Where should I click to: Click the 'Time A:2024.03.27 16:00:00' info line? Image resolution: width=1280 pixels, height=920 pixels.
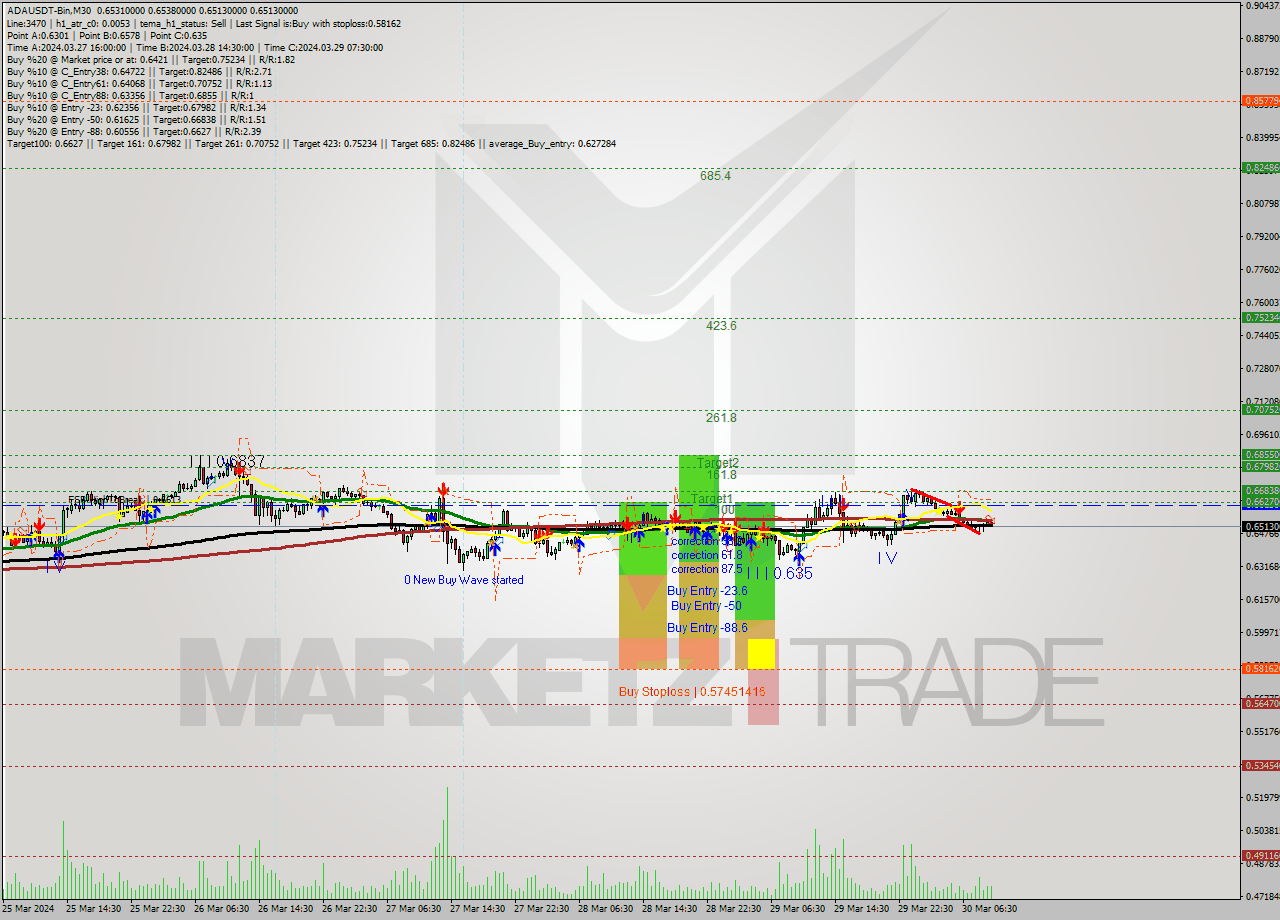[x=194, y=47]
